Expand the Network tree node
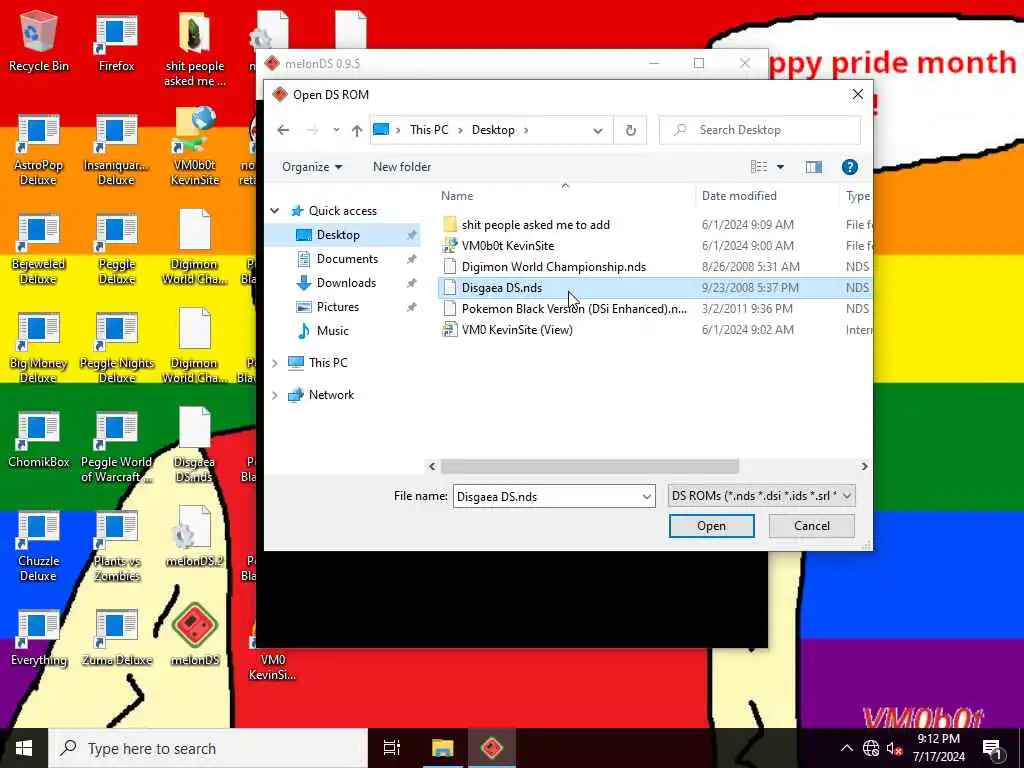The width and height of the screenshot is (1024, 768). (275, 395)
